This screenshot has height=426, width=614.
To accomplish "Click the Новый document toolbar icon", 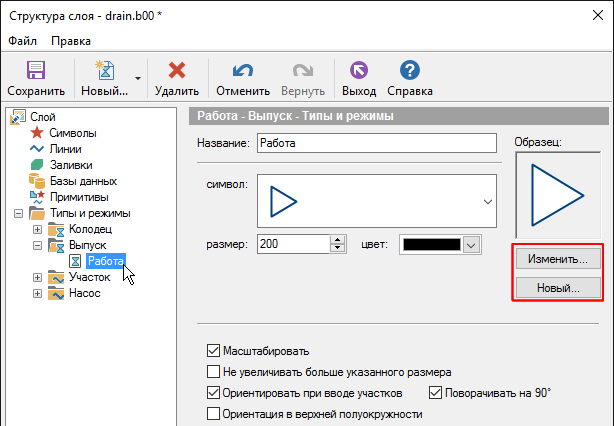I will [x=104, y=71].
